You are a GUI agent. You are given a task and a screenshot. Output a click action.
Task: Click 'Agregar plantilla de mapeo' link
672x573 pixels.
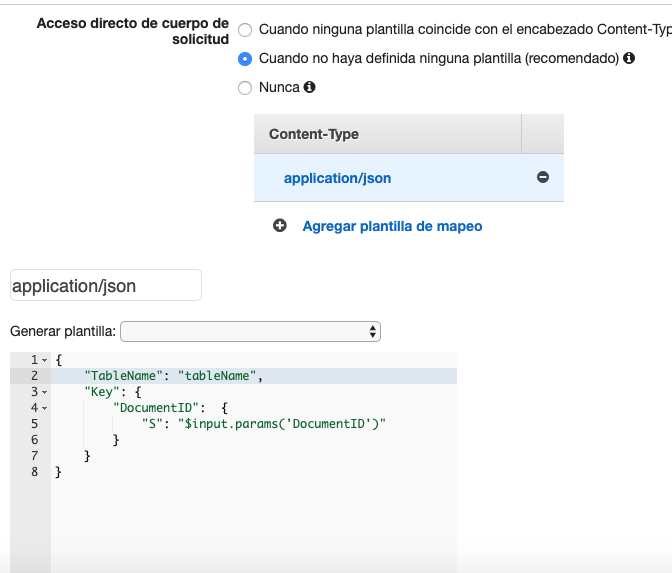pos(392,226)
